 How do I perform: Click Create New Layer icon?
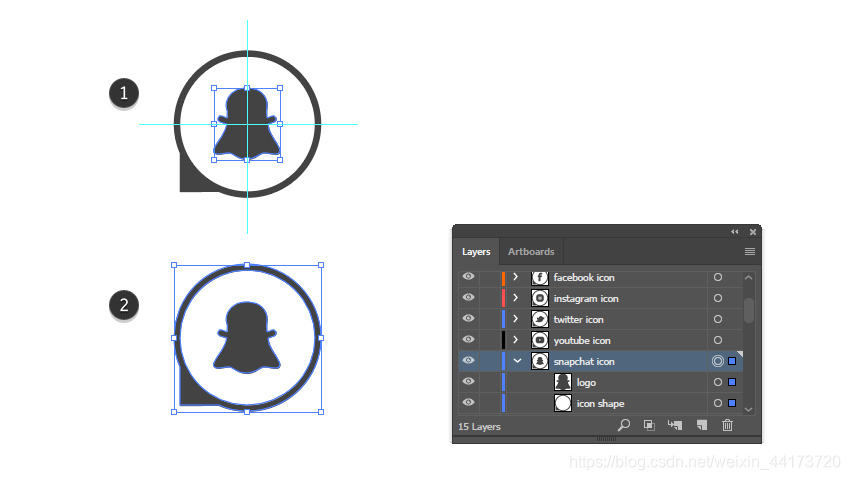(702, 425)
